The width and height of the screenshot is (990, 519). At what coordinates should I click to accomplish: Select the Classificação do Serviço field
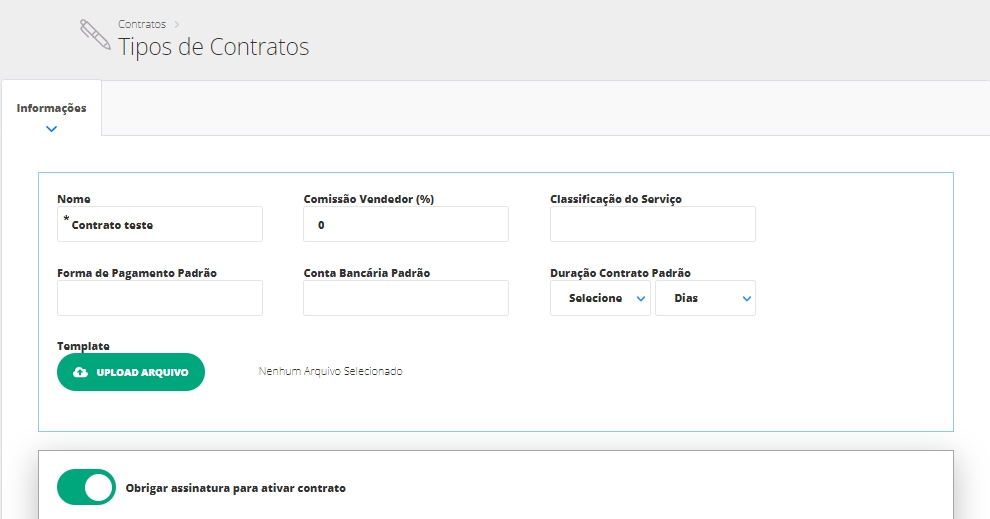(652, 225)
